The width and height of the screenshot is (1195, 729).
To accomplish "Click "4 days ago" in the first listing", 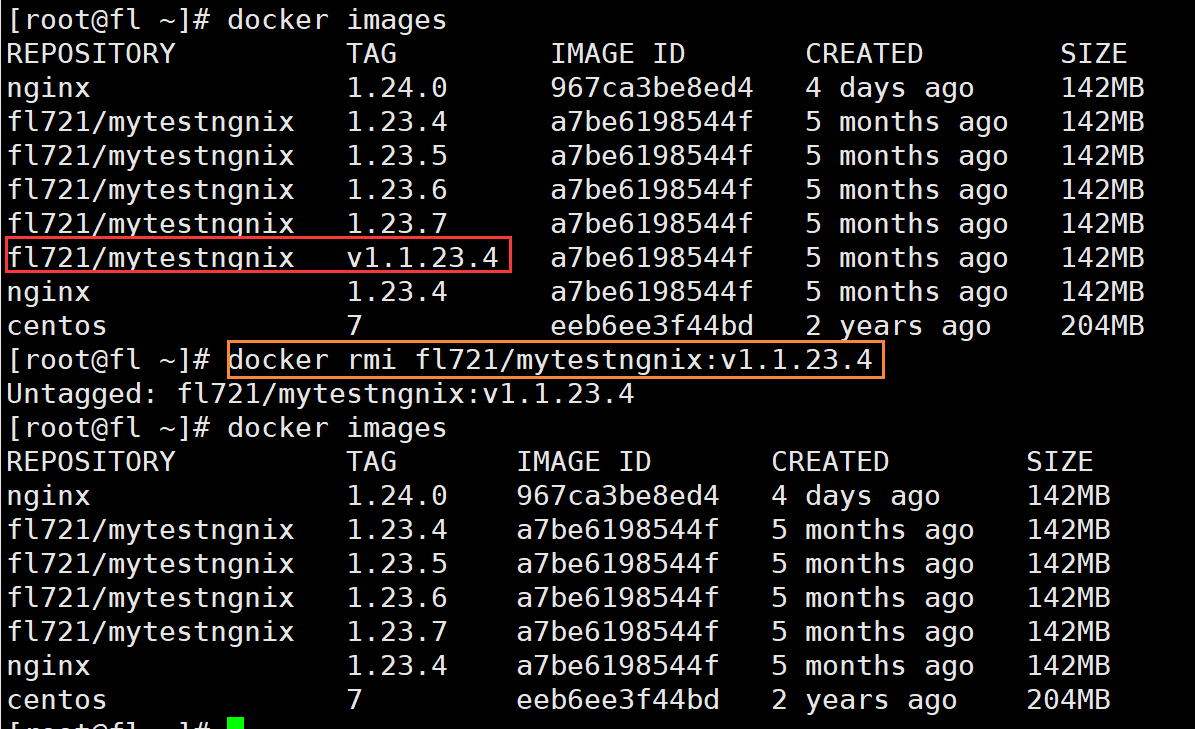I will tap(890, 88).
